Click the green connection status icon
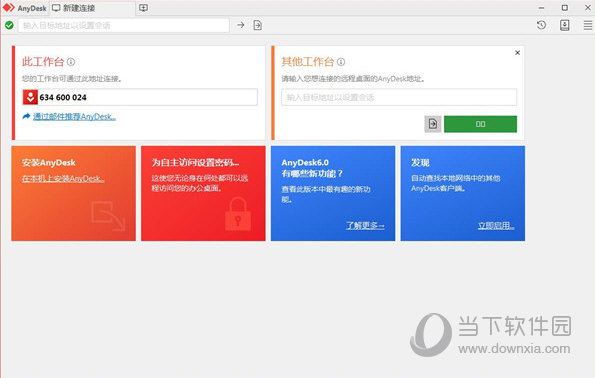 click(x=9, y=25)
